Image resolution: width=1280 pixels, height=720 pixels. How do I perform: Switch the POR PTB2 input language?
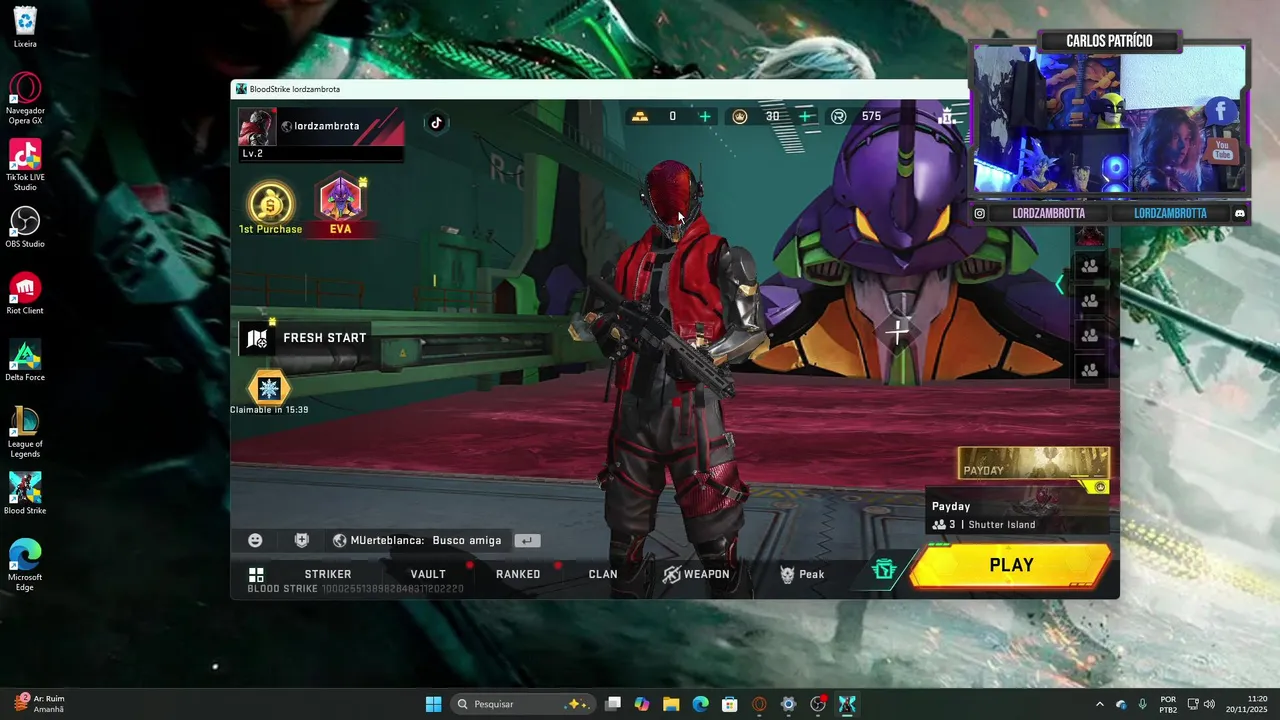click(x=1168, y=704)
